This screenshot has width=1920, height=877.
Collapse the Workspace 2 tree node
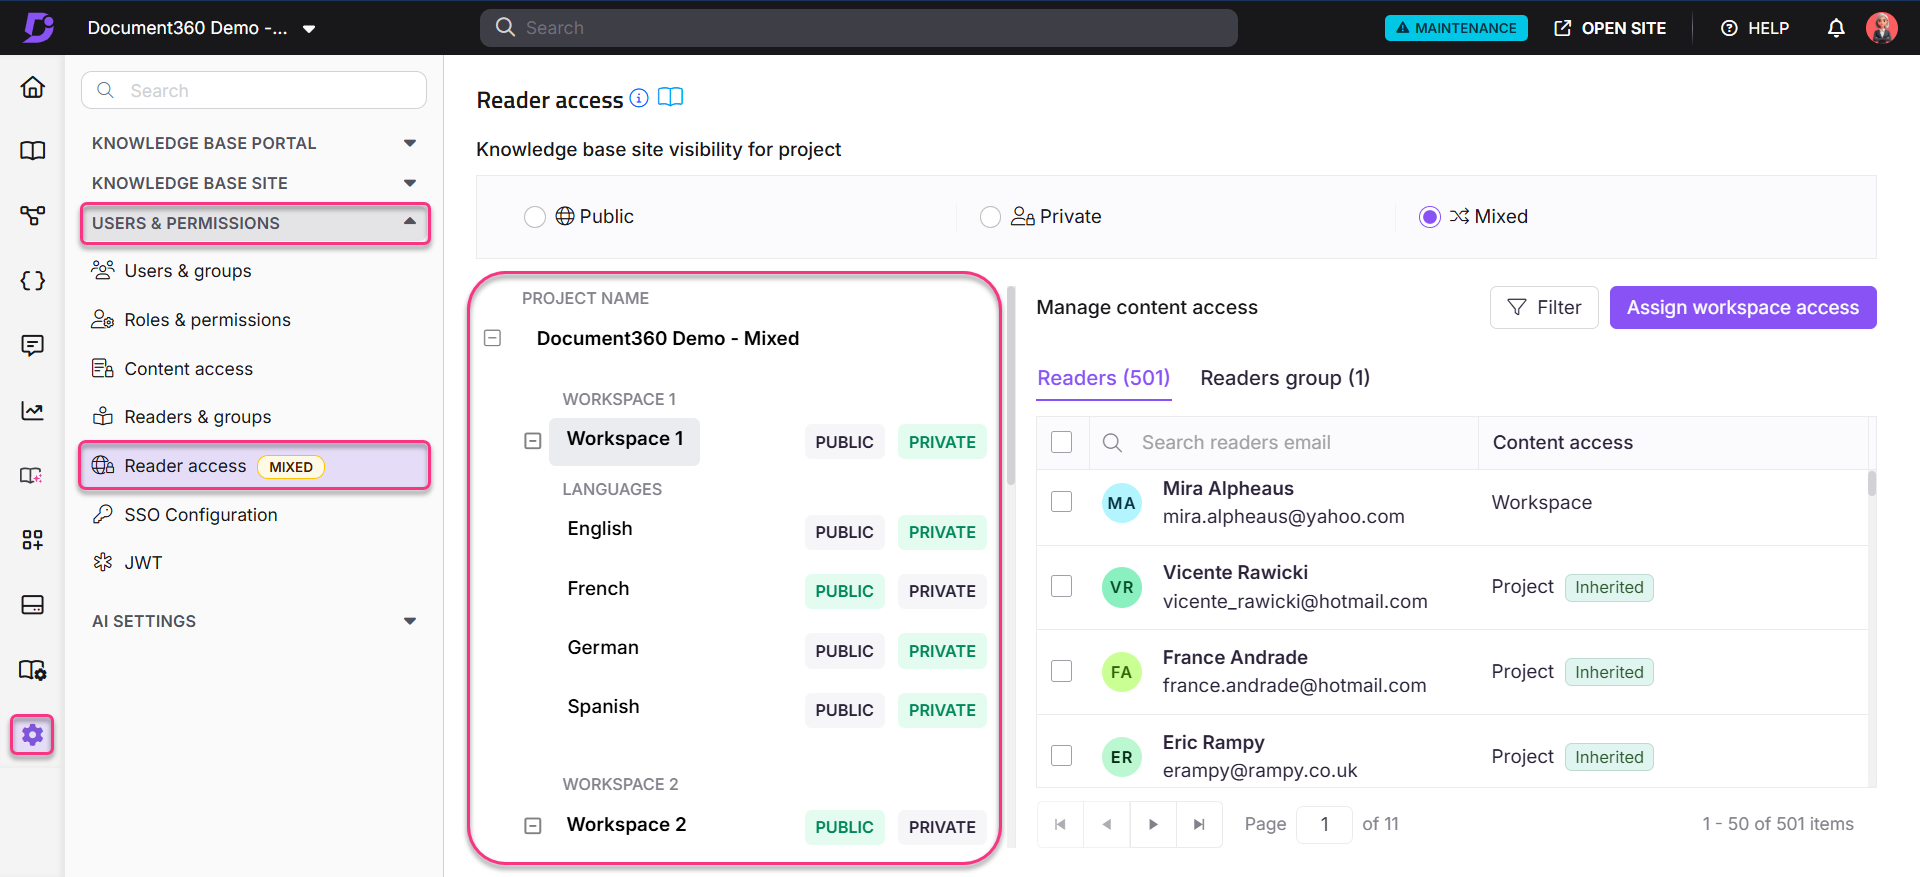pyautogui.click(x=533, y=826)
